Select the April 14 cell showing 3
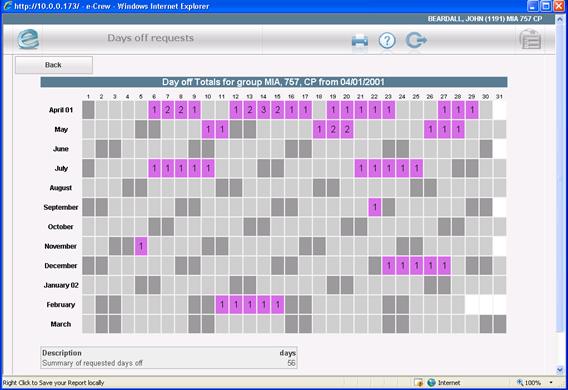This screenshot has height=390, width=568. click(x=263, y=110)
